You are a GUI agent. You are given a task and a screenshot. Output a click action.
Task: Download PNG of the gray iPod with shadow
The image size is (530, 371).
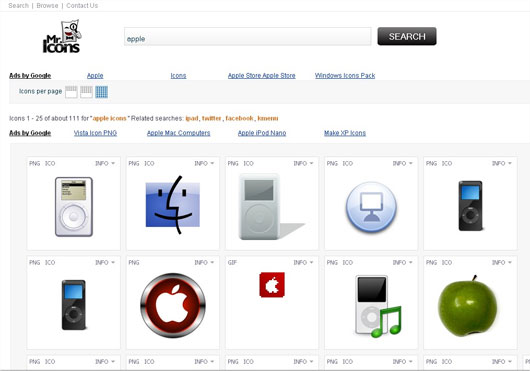(233, 164)
